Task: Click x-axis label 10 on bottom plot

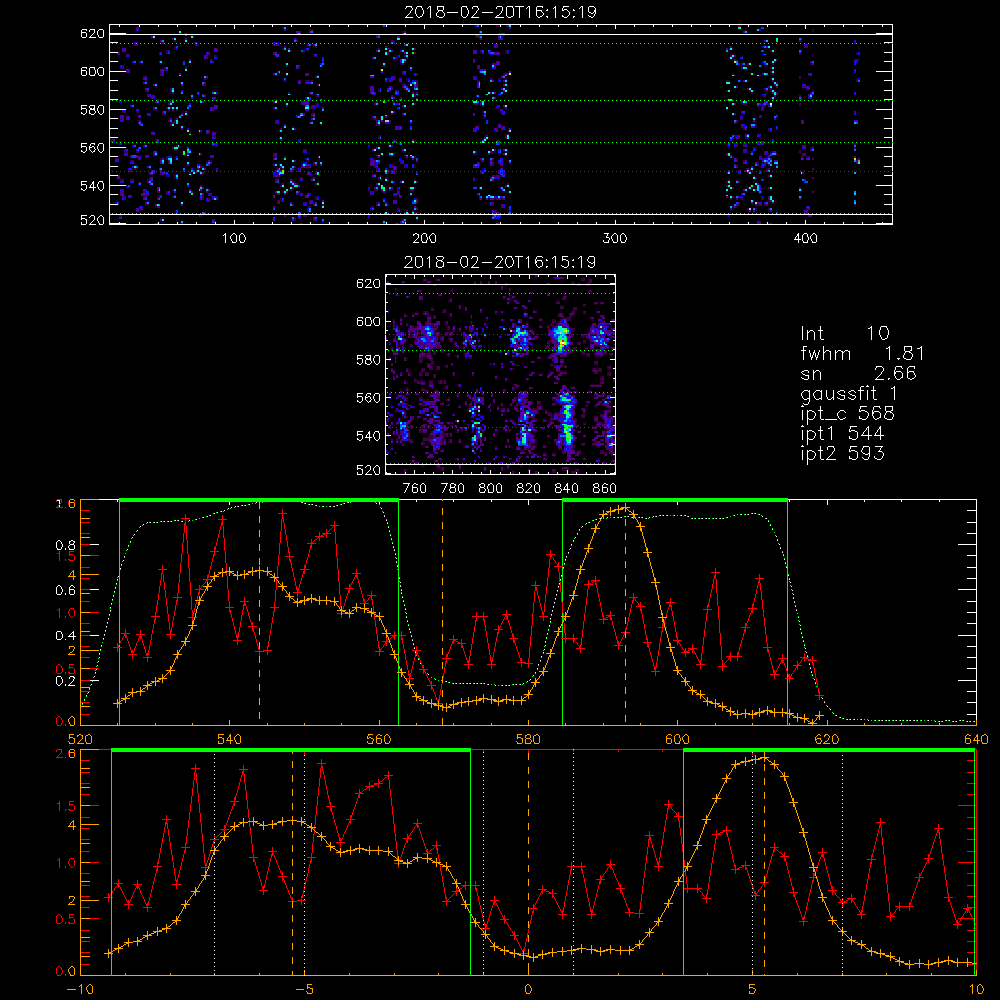Action: pos(976,990)
